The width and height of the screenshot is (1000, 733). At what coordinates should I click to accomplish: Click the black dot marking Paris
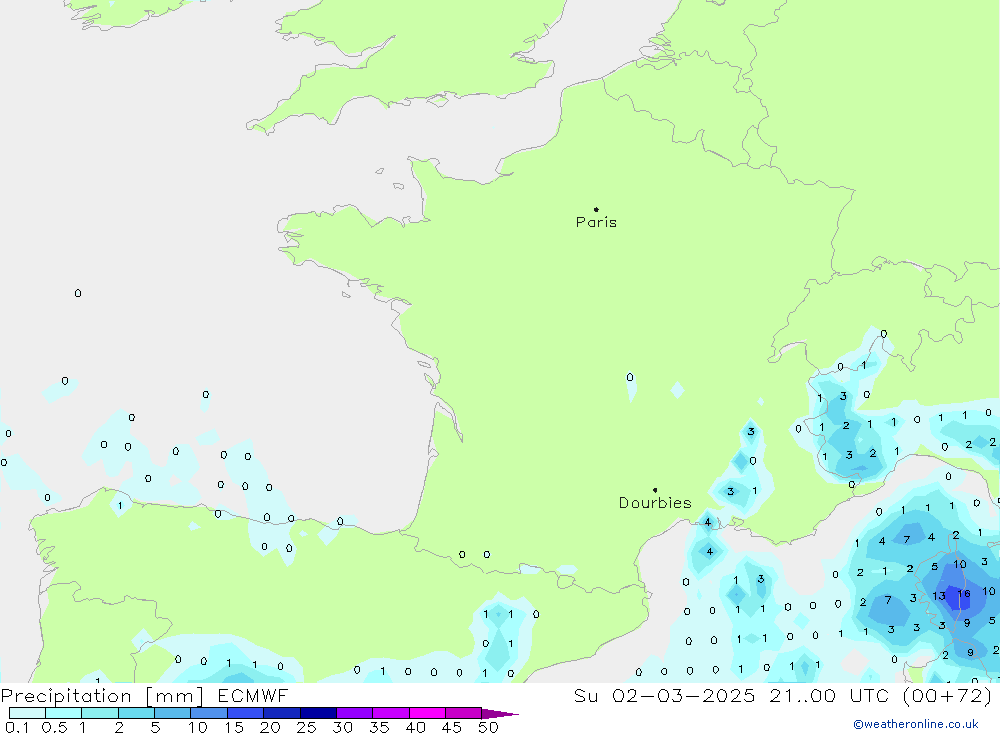coord(596,209)
